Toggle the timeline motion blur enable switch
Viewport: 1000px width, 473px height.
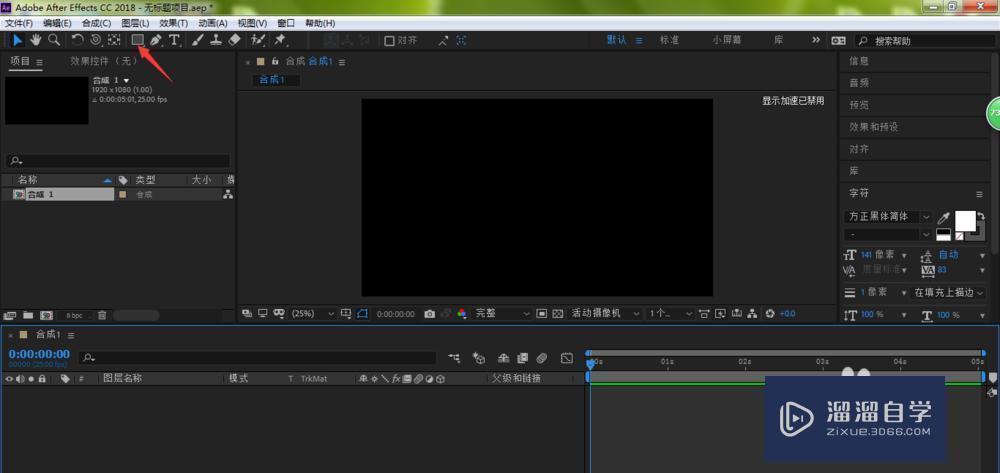(x=541, y=359)
